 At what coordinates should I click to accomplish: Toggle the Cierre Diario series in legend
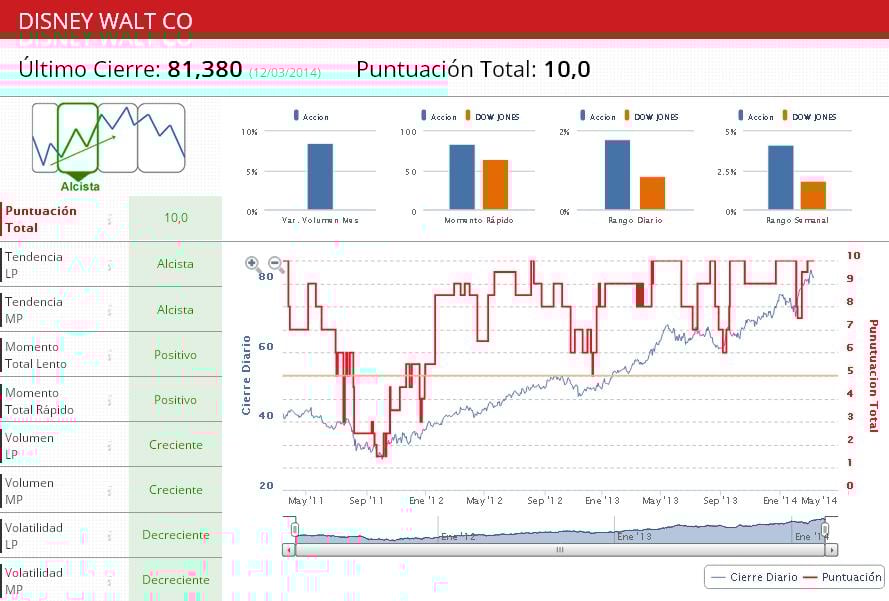click(754, 577)
